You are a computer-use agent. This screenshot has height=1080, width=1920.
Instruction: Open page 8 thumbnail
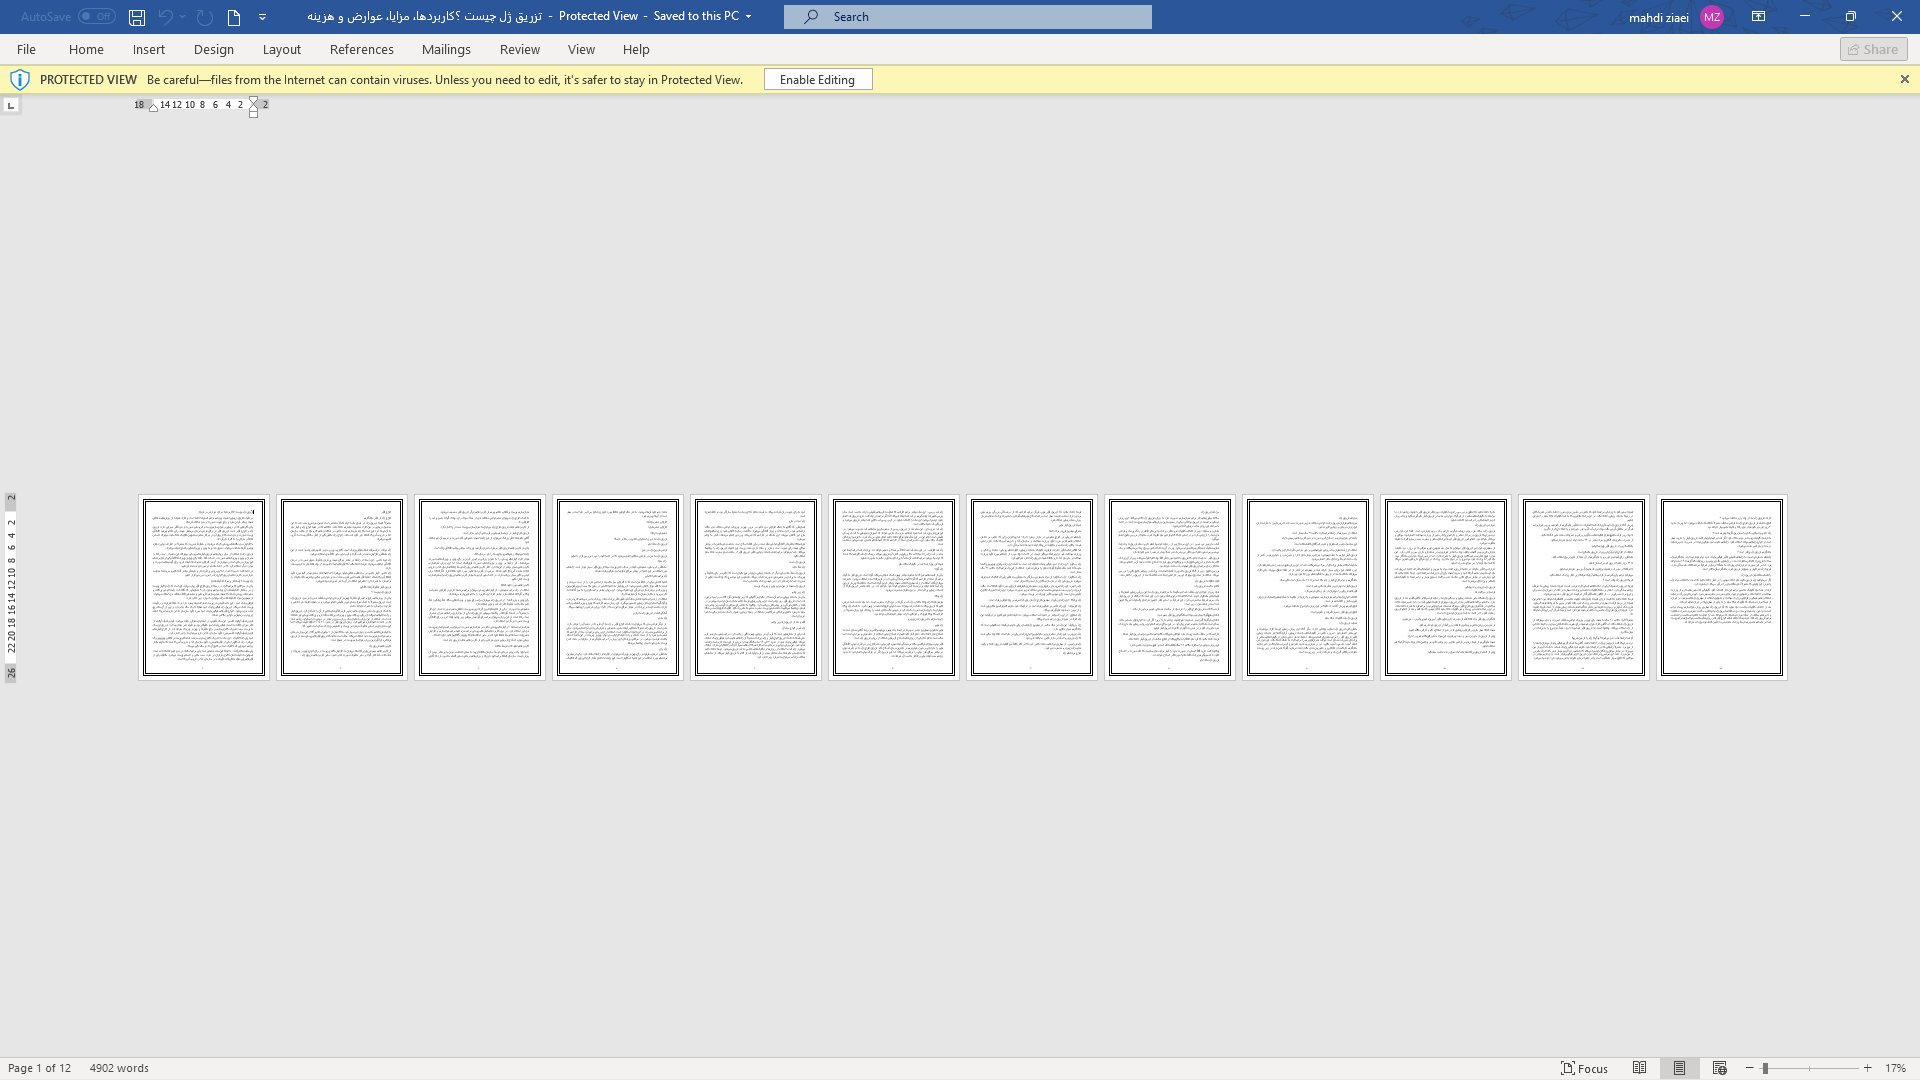pos(1170,588)
